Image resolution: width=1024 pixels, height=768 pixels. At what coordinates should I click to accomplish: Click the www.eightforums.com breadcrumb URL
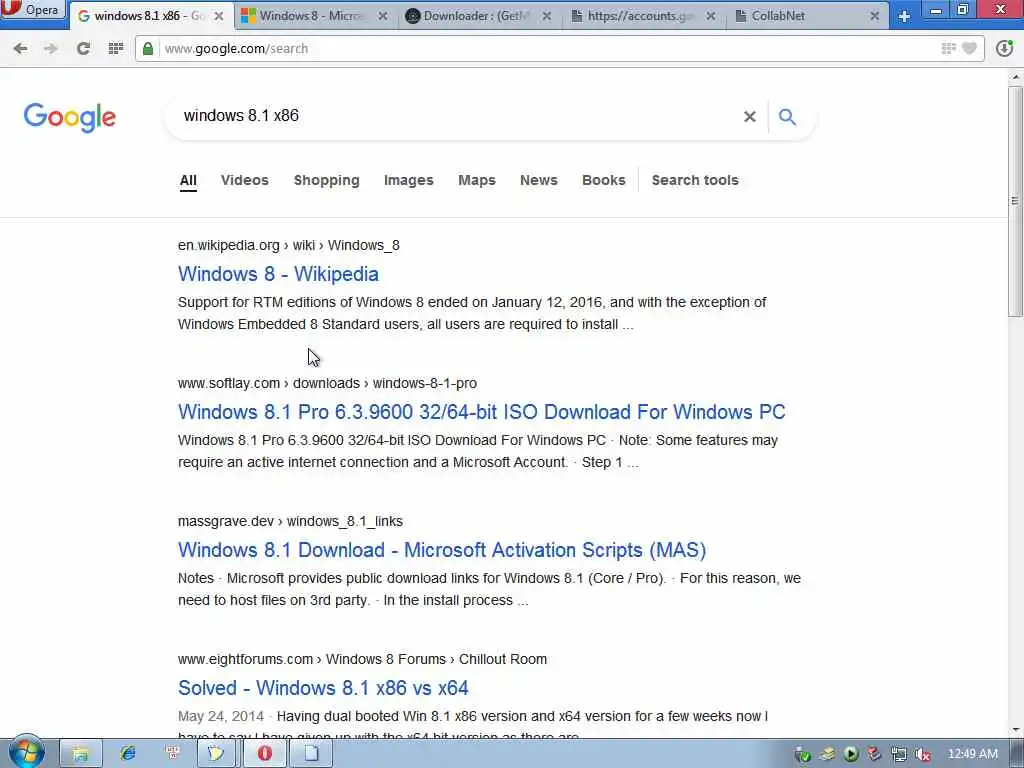(x=362, y=659)
